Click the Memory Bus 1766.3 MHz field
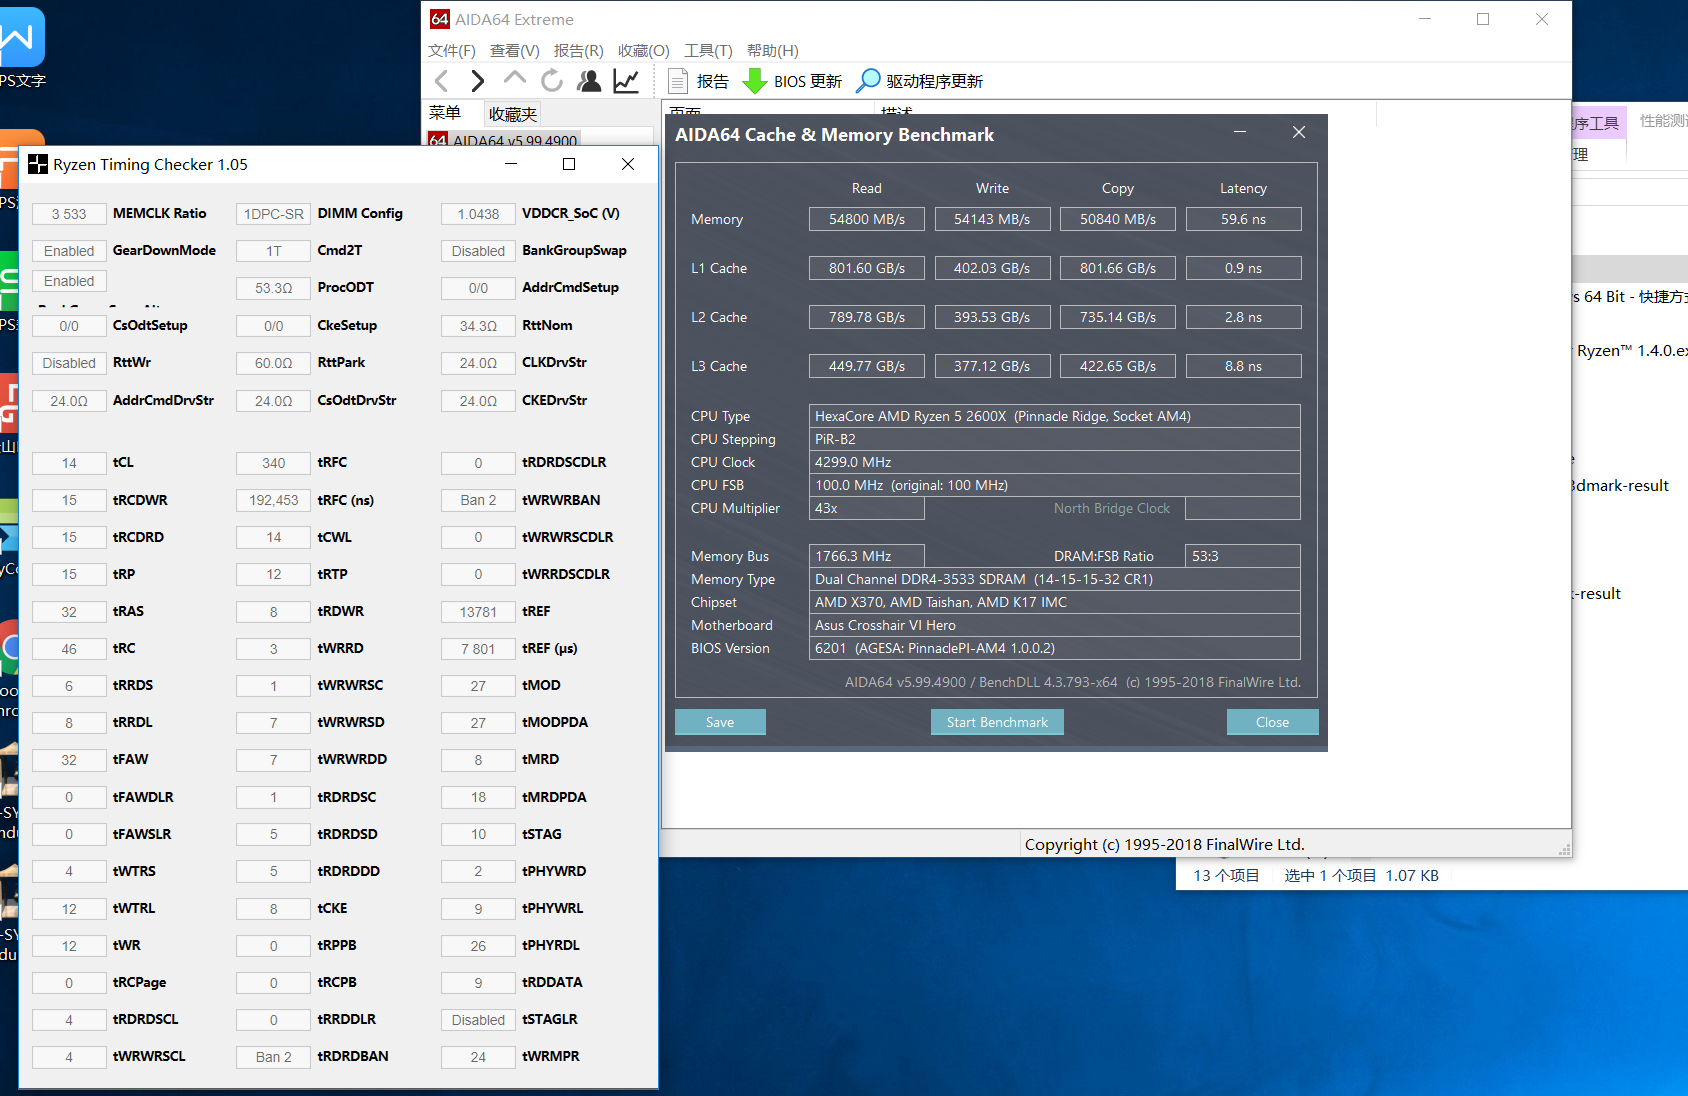 [x=867, y=556]
